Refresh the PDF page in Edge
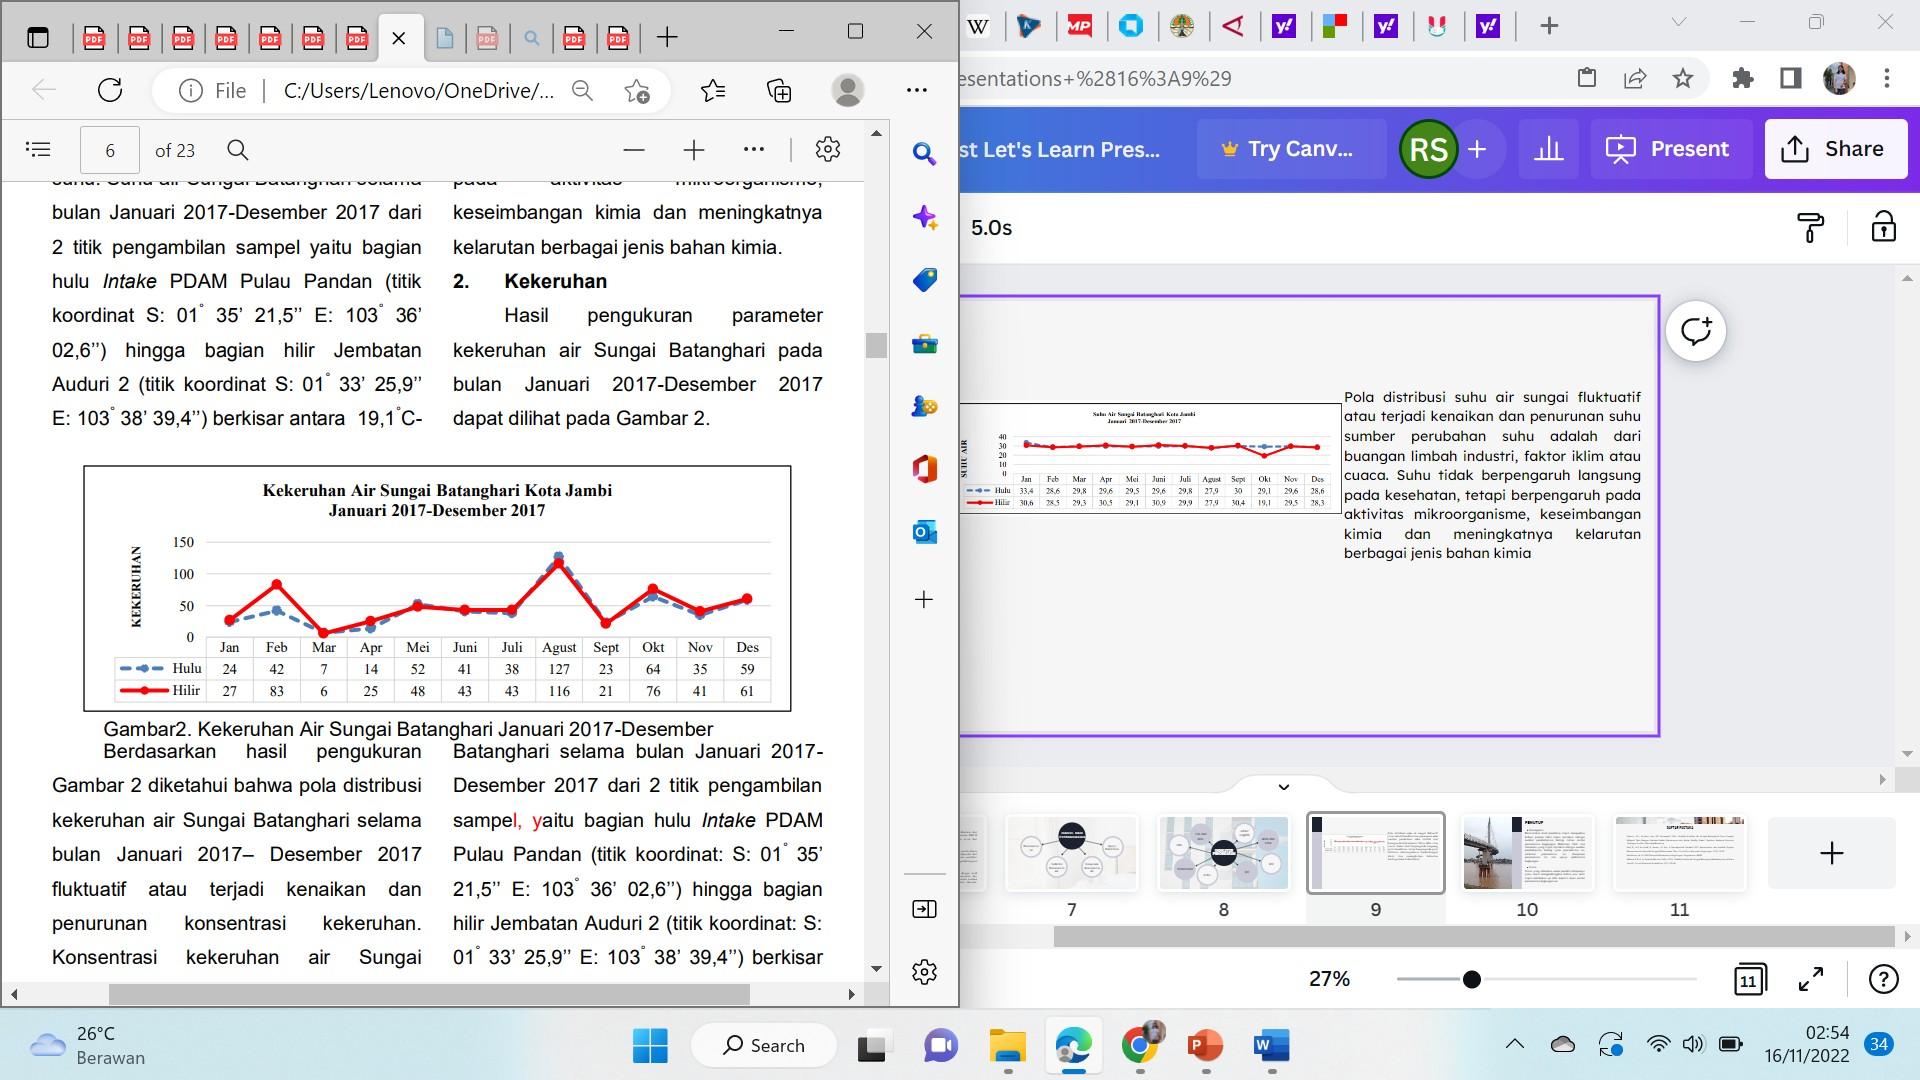Screen dimensions: 1920x1080 point(110,90)
